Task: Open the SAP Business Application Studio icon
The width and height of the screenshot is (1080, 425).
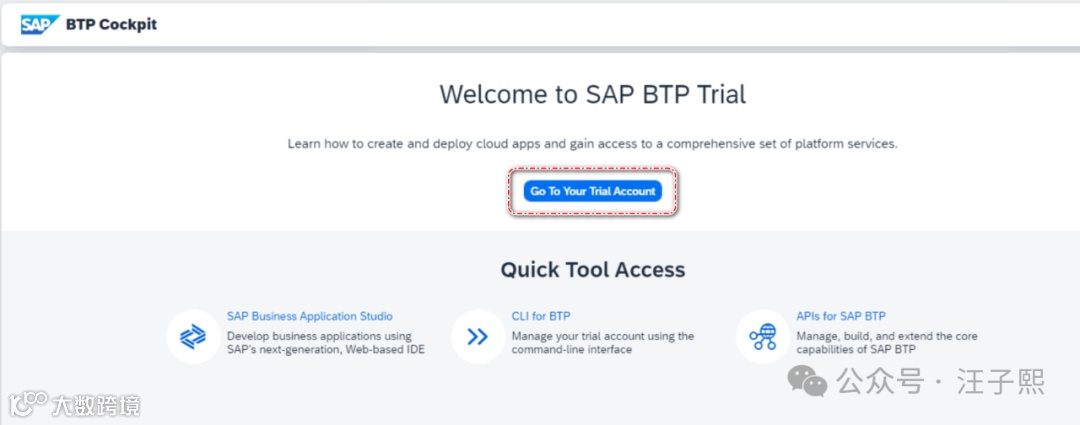Action: click(x=192, y=336)
